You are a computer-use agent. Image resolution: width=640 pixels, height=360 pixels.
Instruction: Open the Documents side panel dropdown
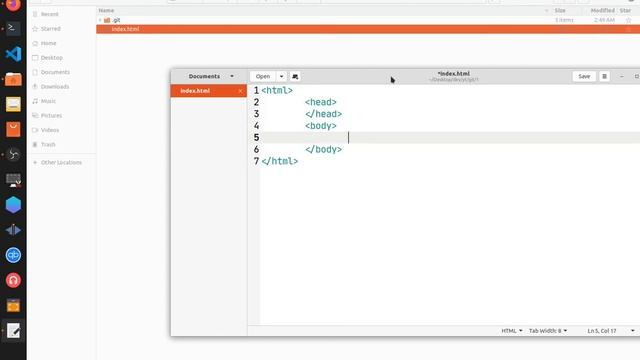211,76
